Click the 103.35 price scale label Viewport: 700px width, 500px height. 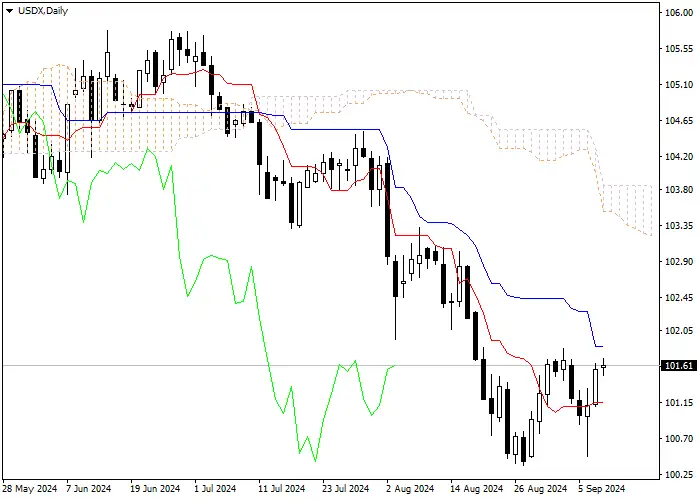click(x=679, y=225)
